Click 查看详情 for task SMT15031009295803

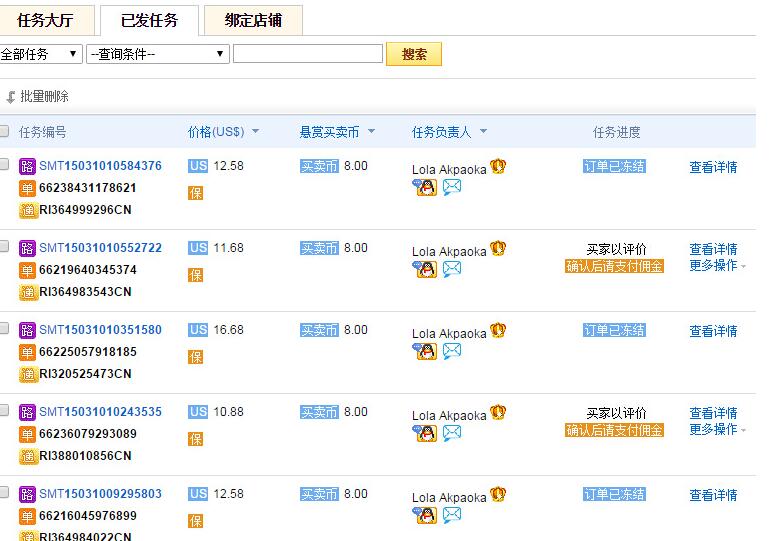click(x=713, y=495)
